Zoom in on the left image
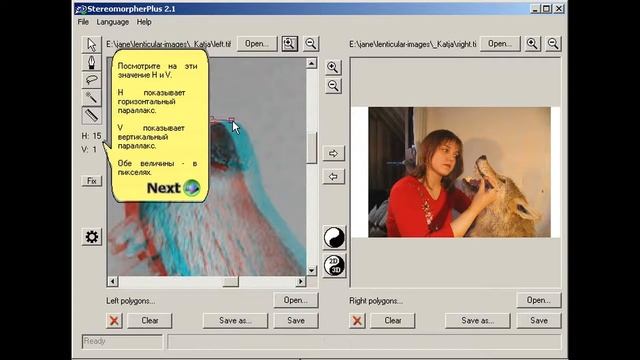 pos(289,44)
